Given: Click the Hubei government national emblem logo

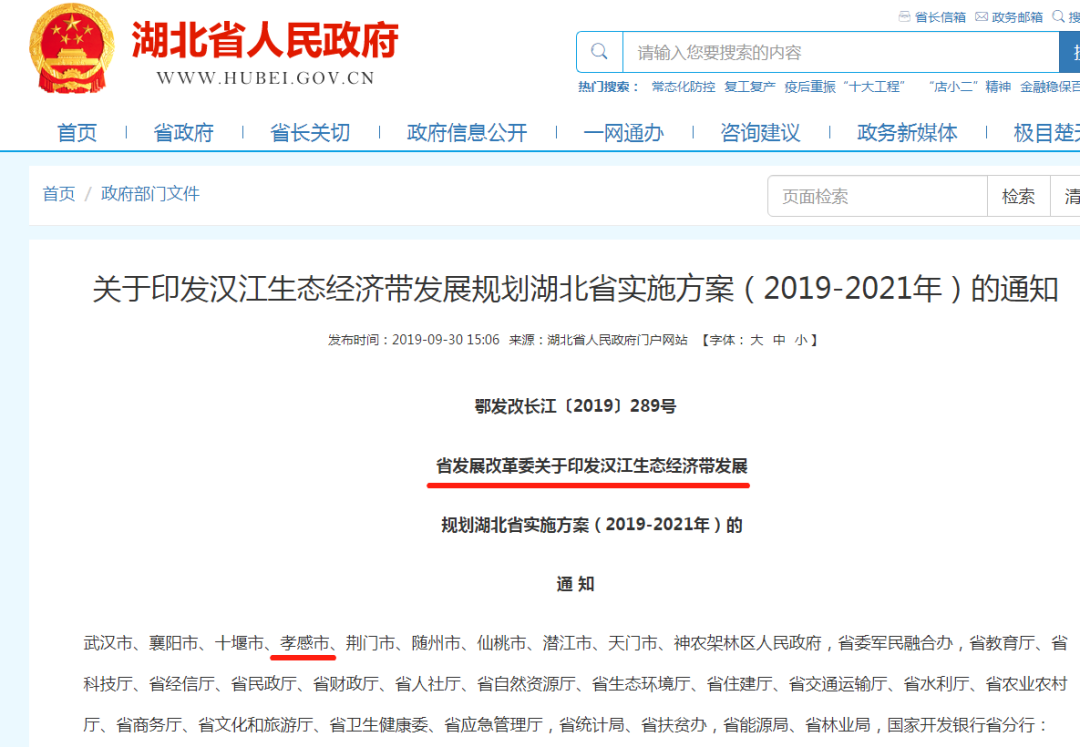Looking at the screenshot, I should pos(71,47).
